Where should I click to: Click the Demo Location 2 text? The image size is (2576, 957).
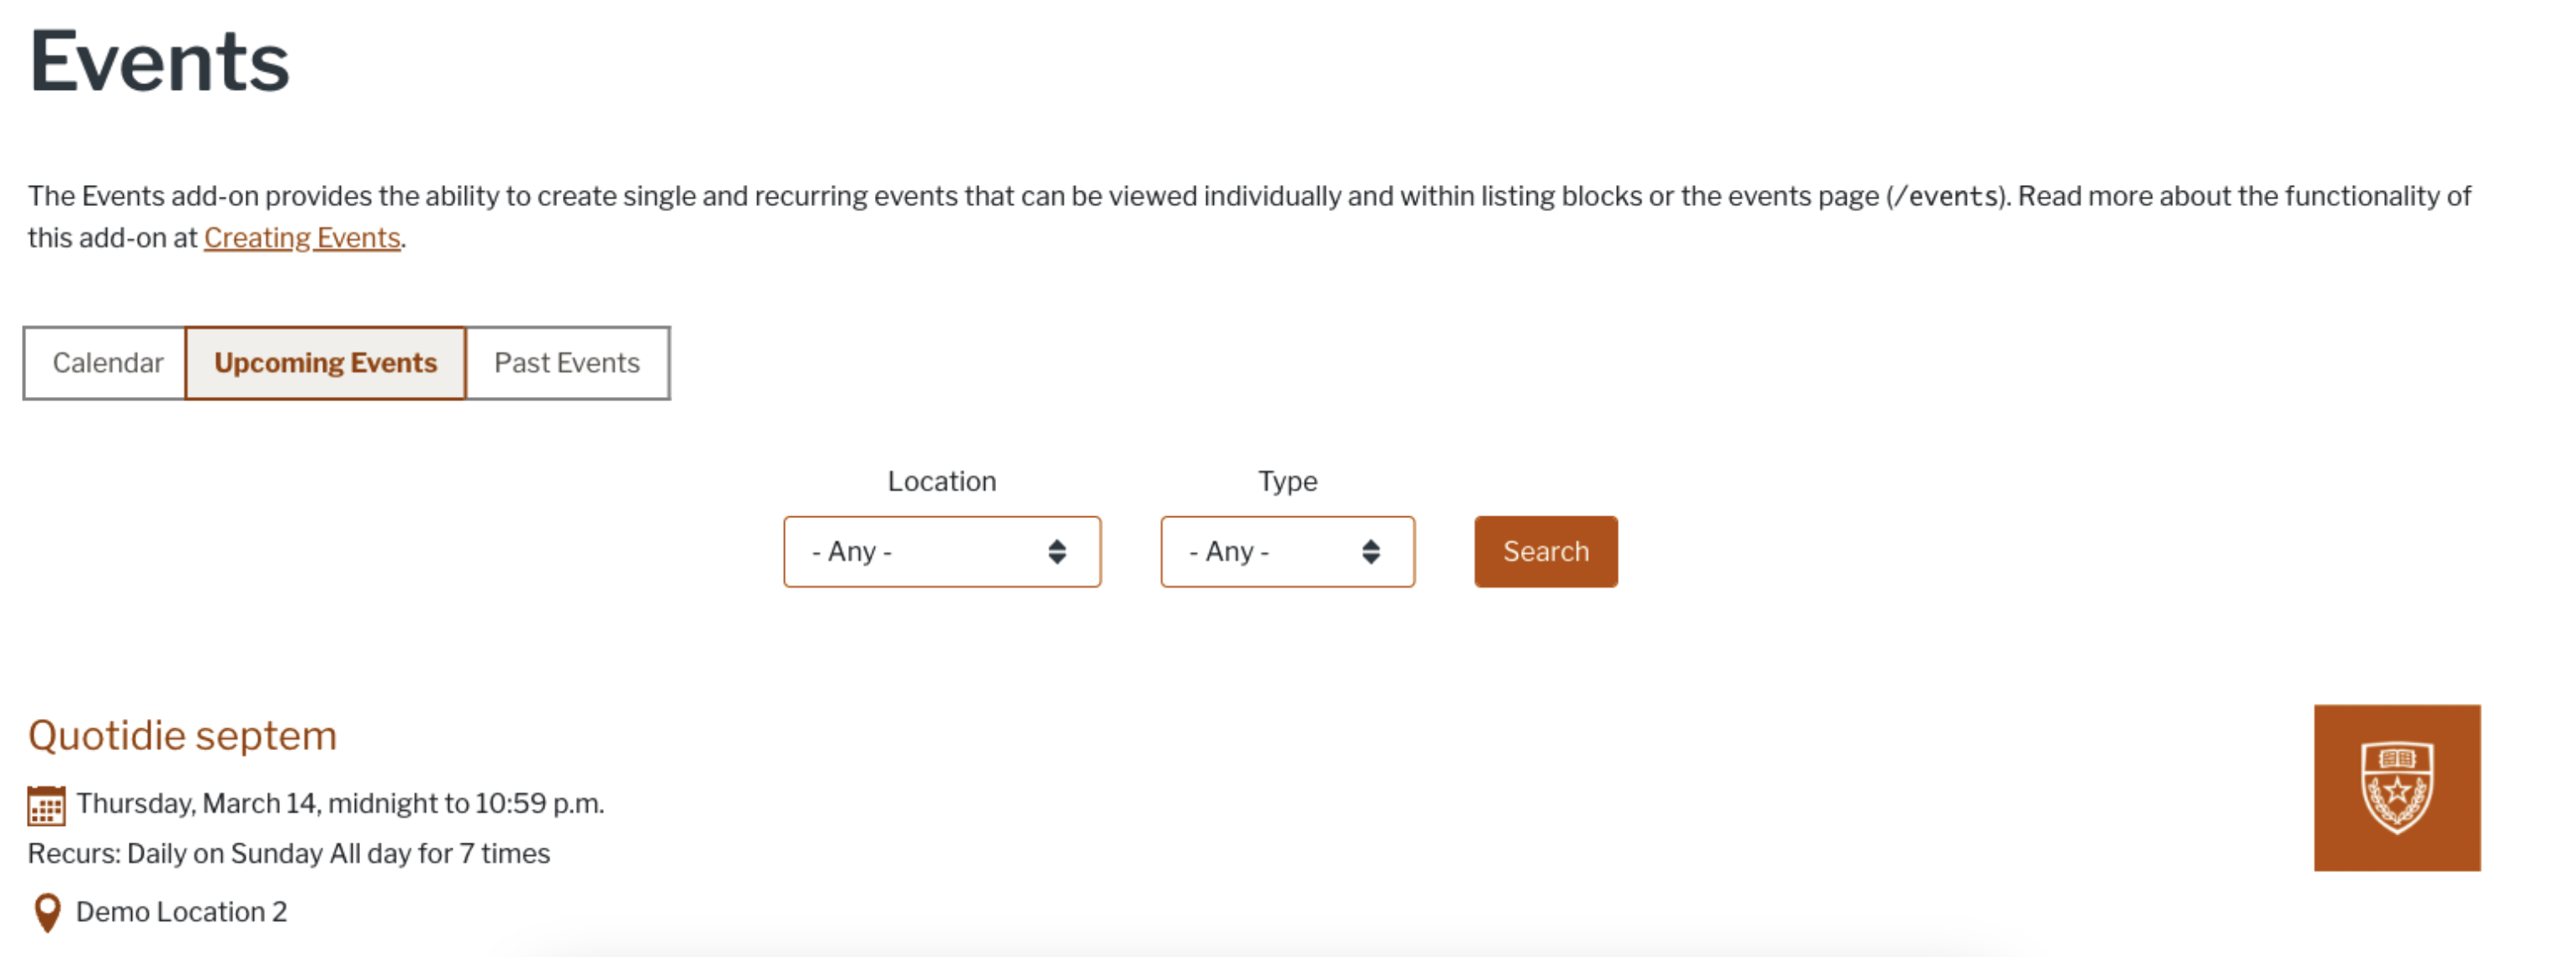[181, 912]
